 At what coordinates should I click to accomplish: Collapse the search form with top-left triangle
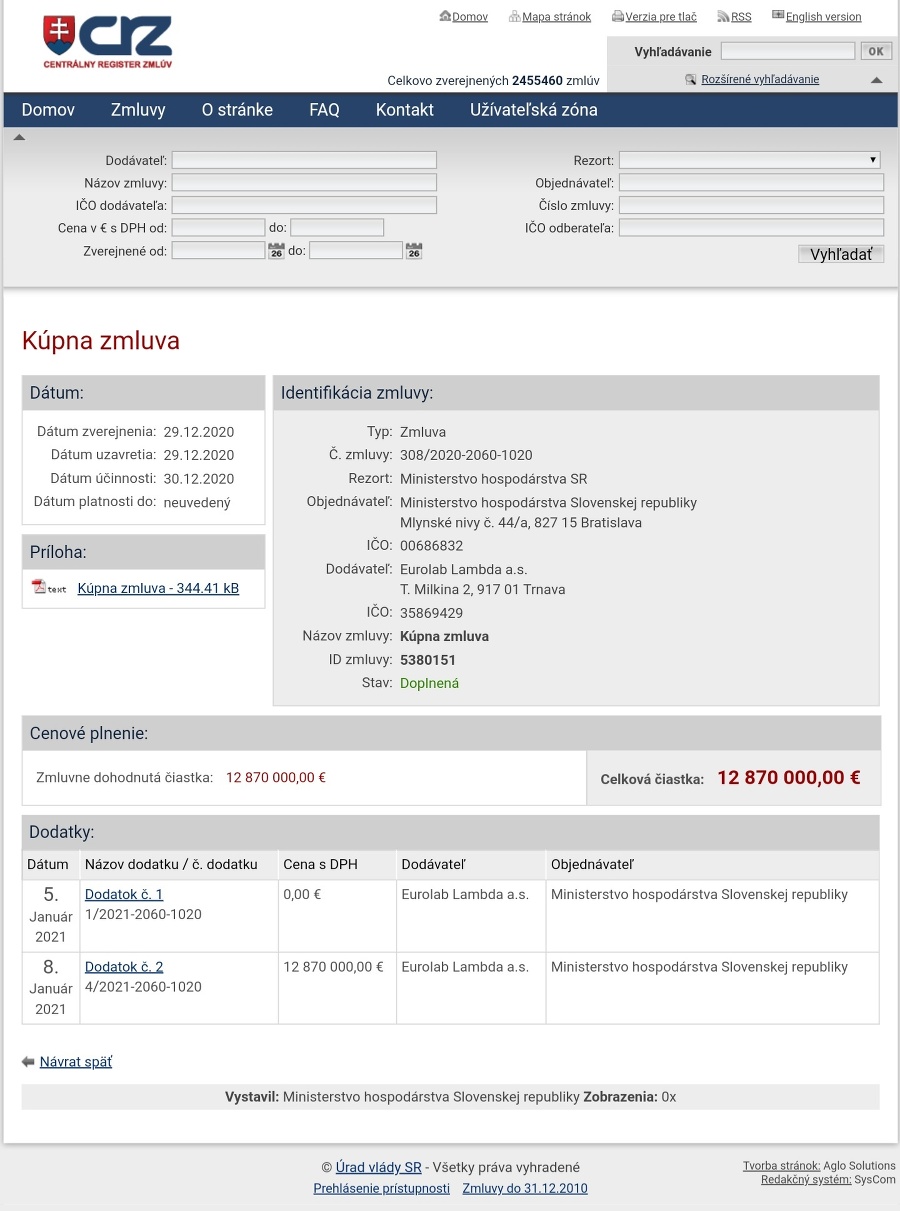point(19,138)
